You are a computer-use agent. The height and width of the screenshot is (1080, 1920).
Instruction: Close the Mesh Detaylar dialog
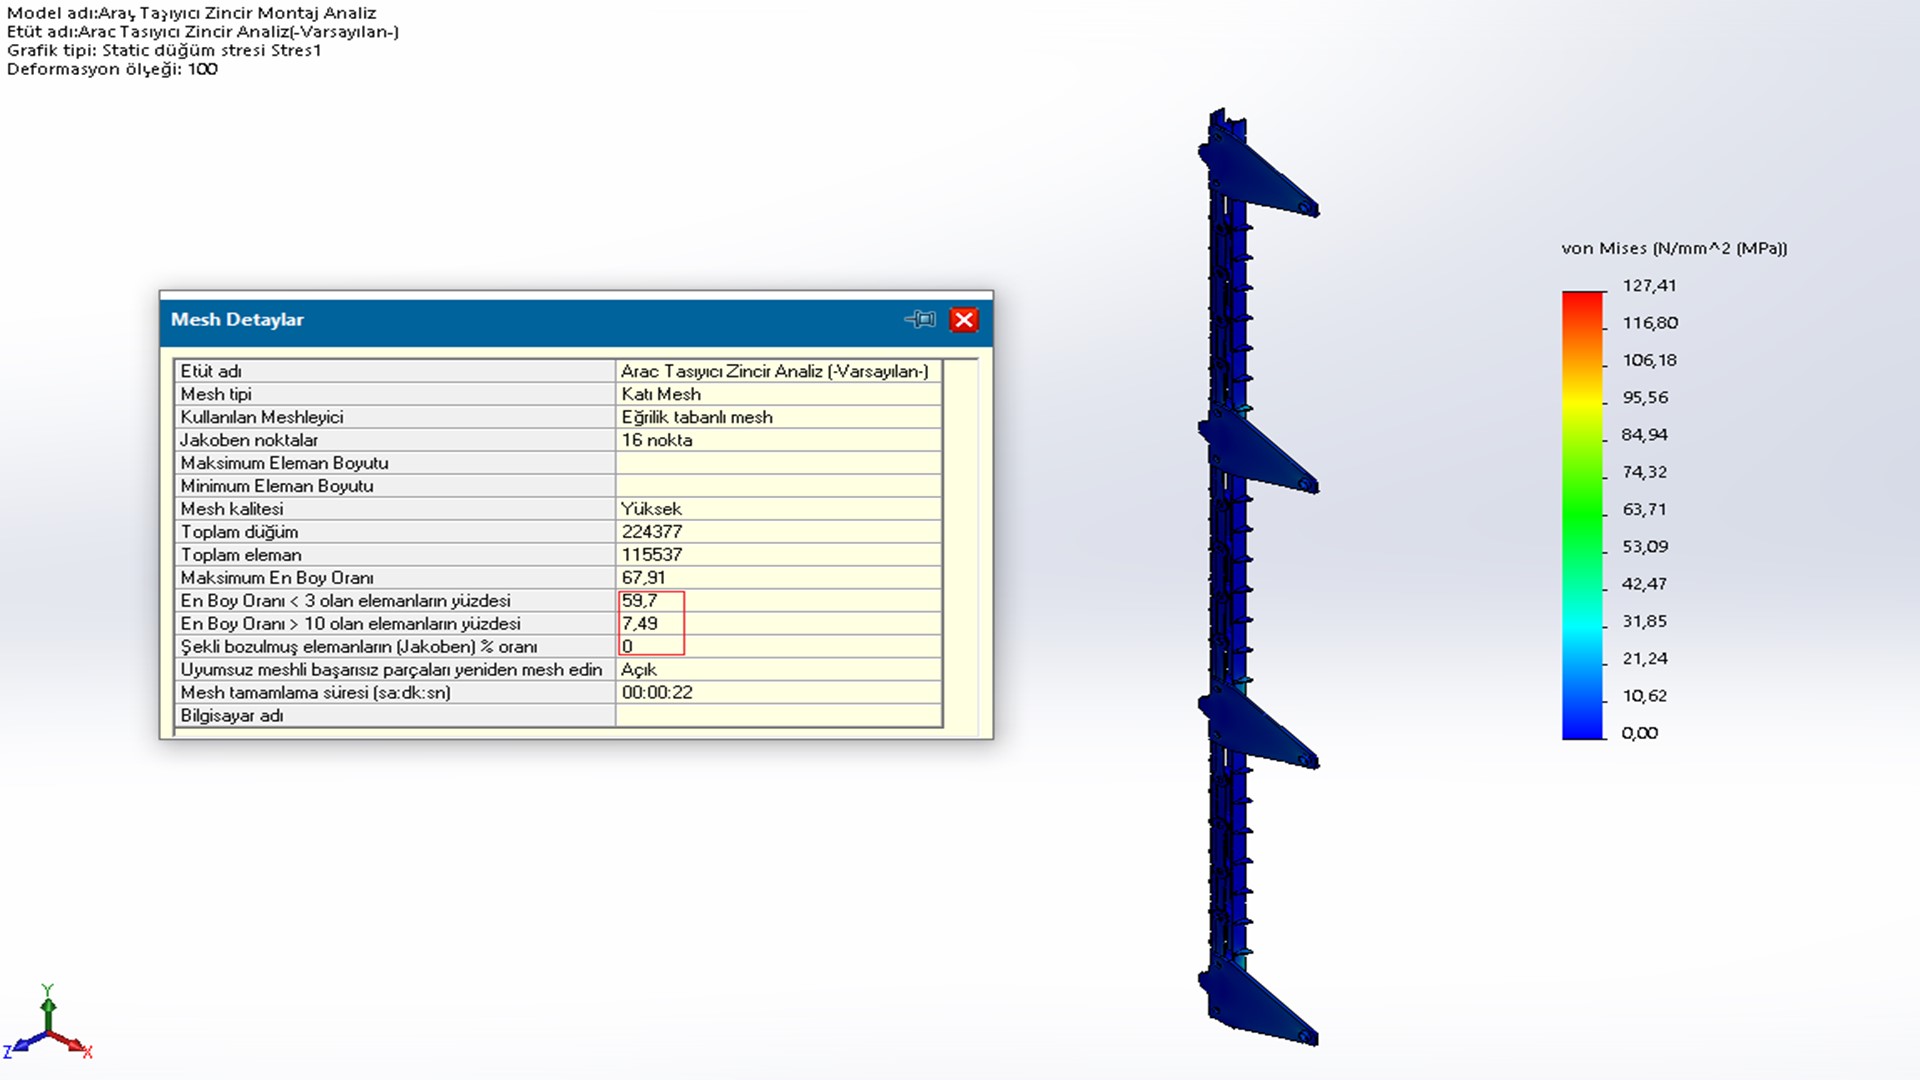[x=964, y=320]
